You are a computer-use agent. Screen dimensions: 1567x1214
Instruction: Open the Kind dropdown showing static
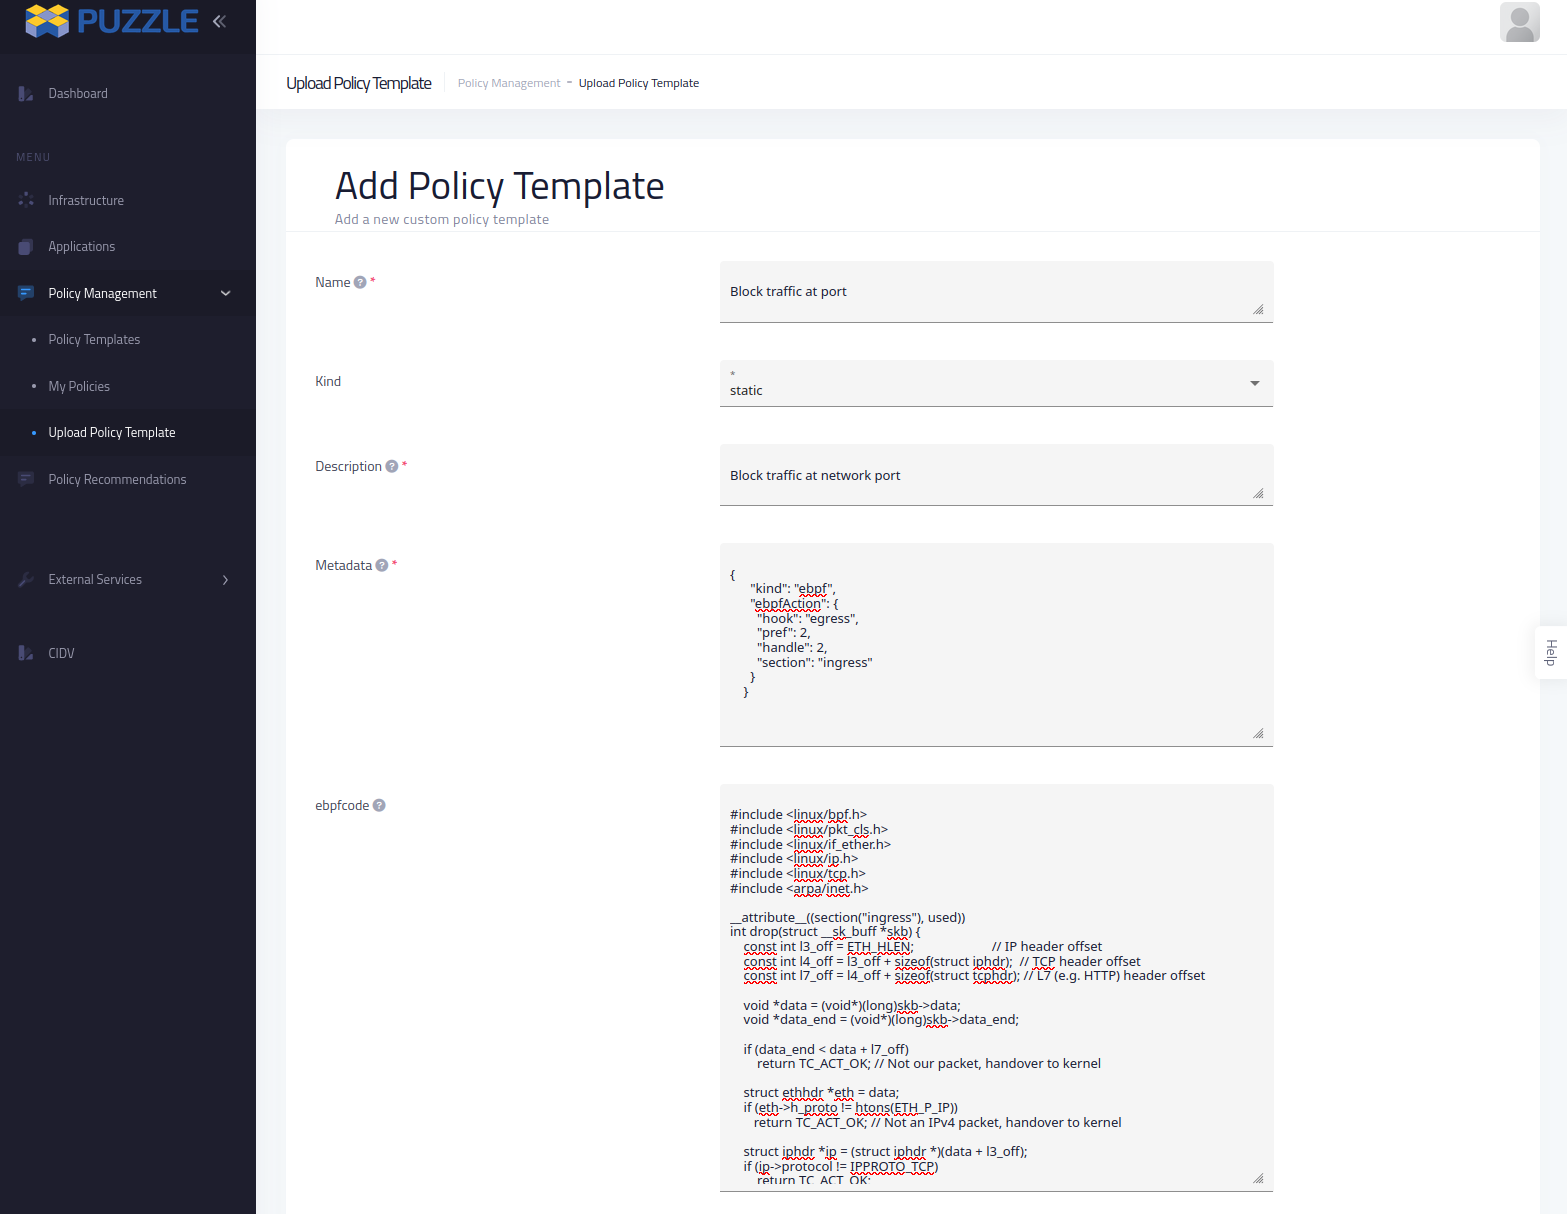[996, 383]
